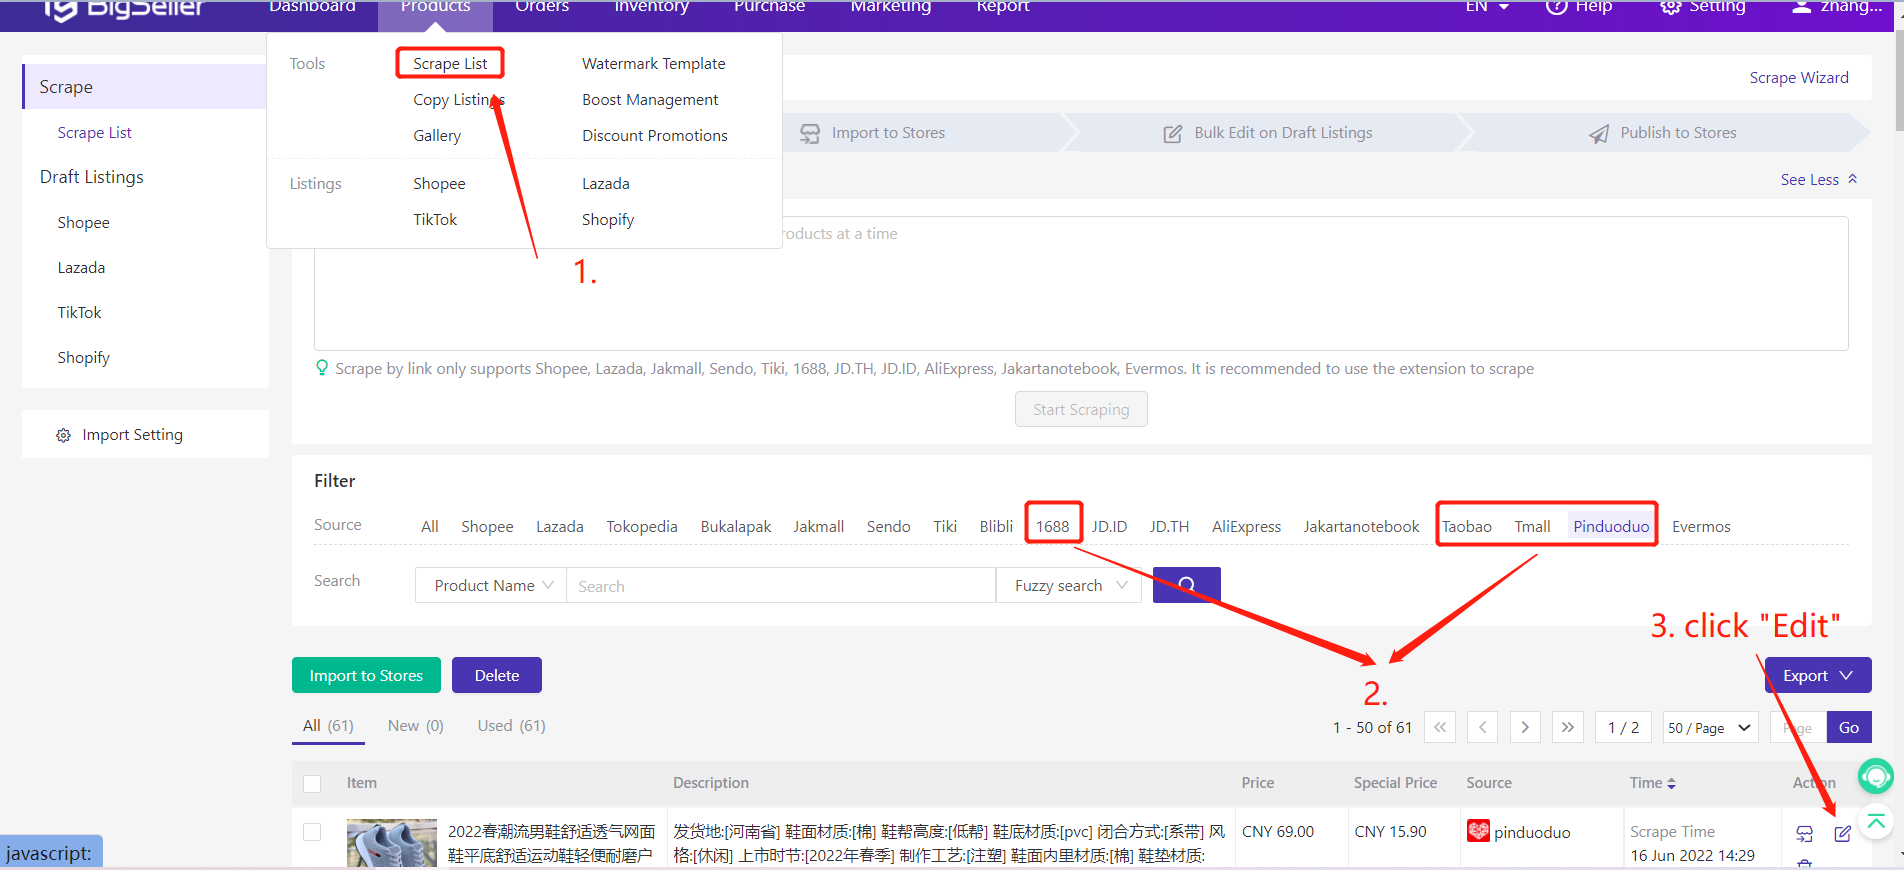Click the Start Scraping button
This screenshot has width=1904, height=870.
1081,409
